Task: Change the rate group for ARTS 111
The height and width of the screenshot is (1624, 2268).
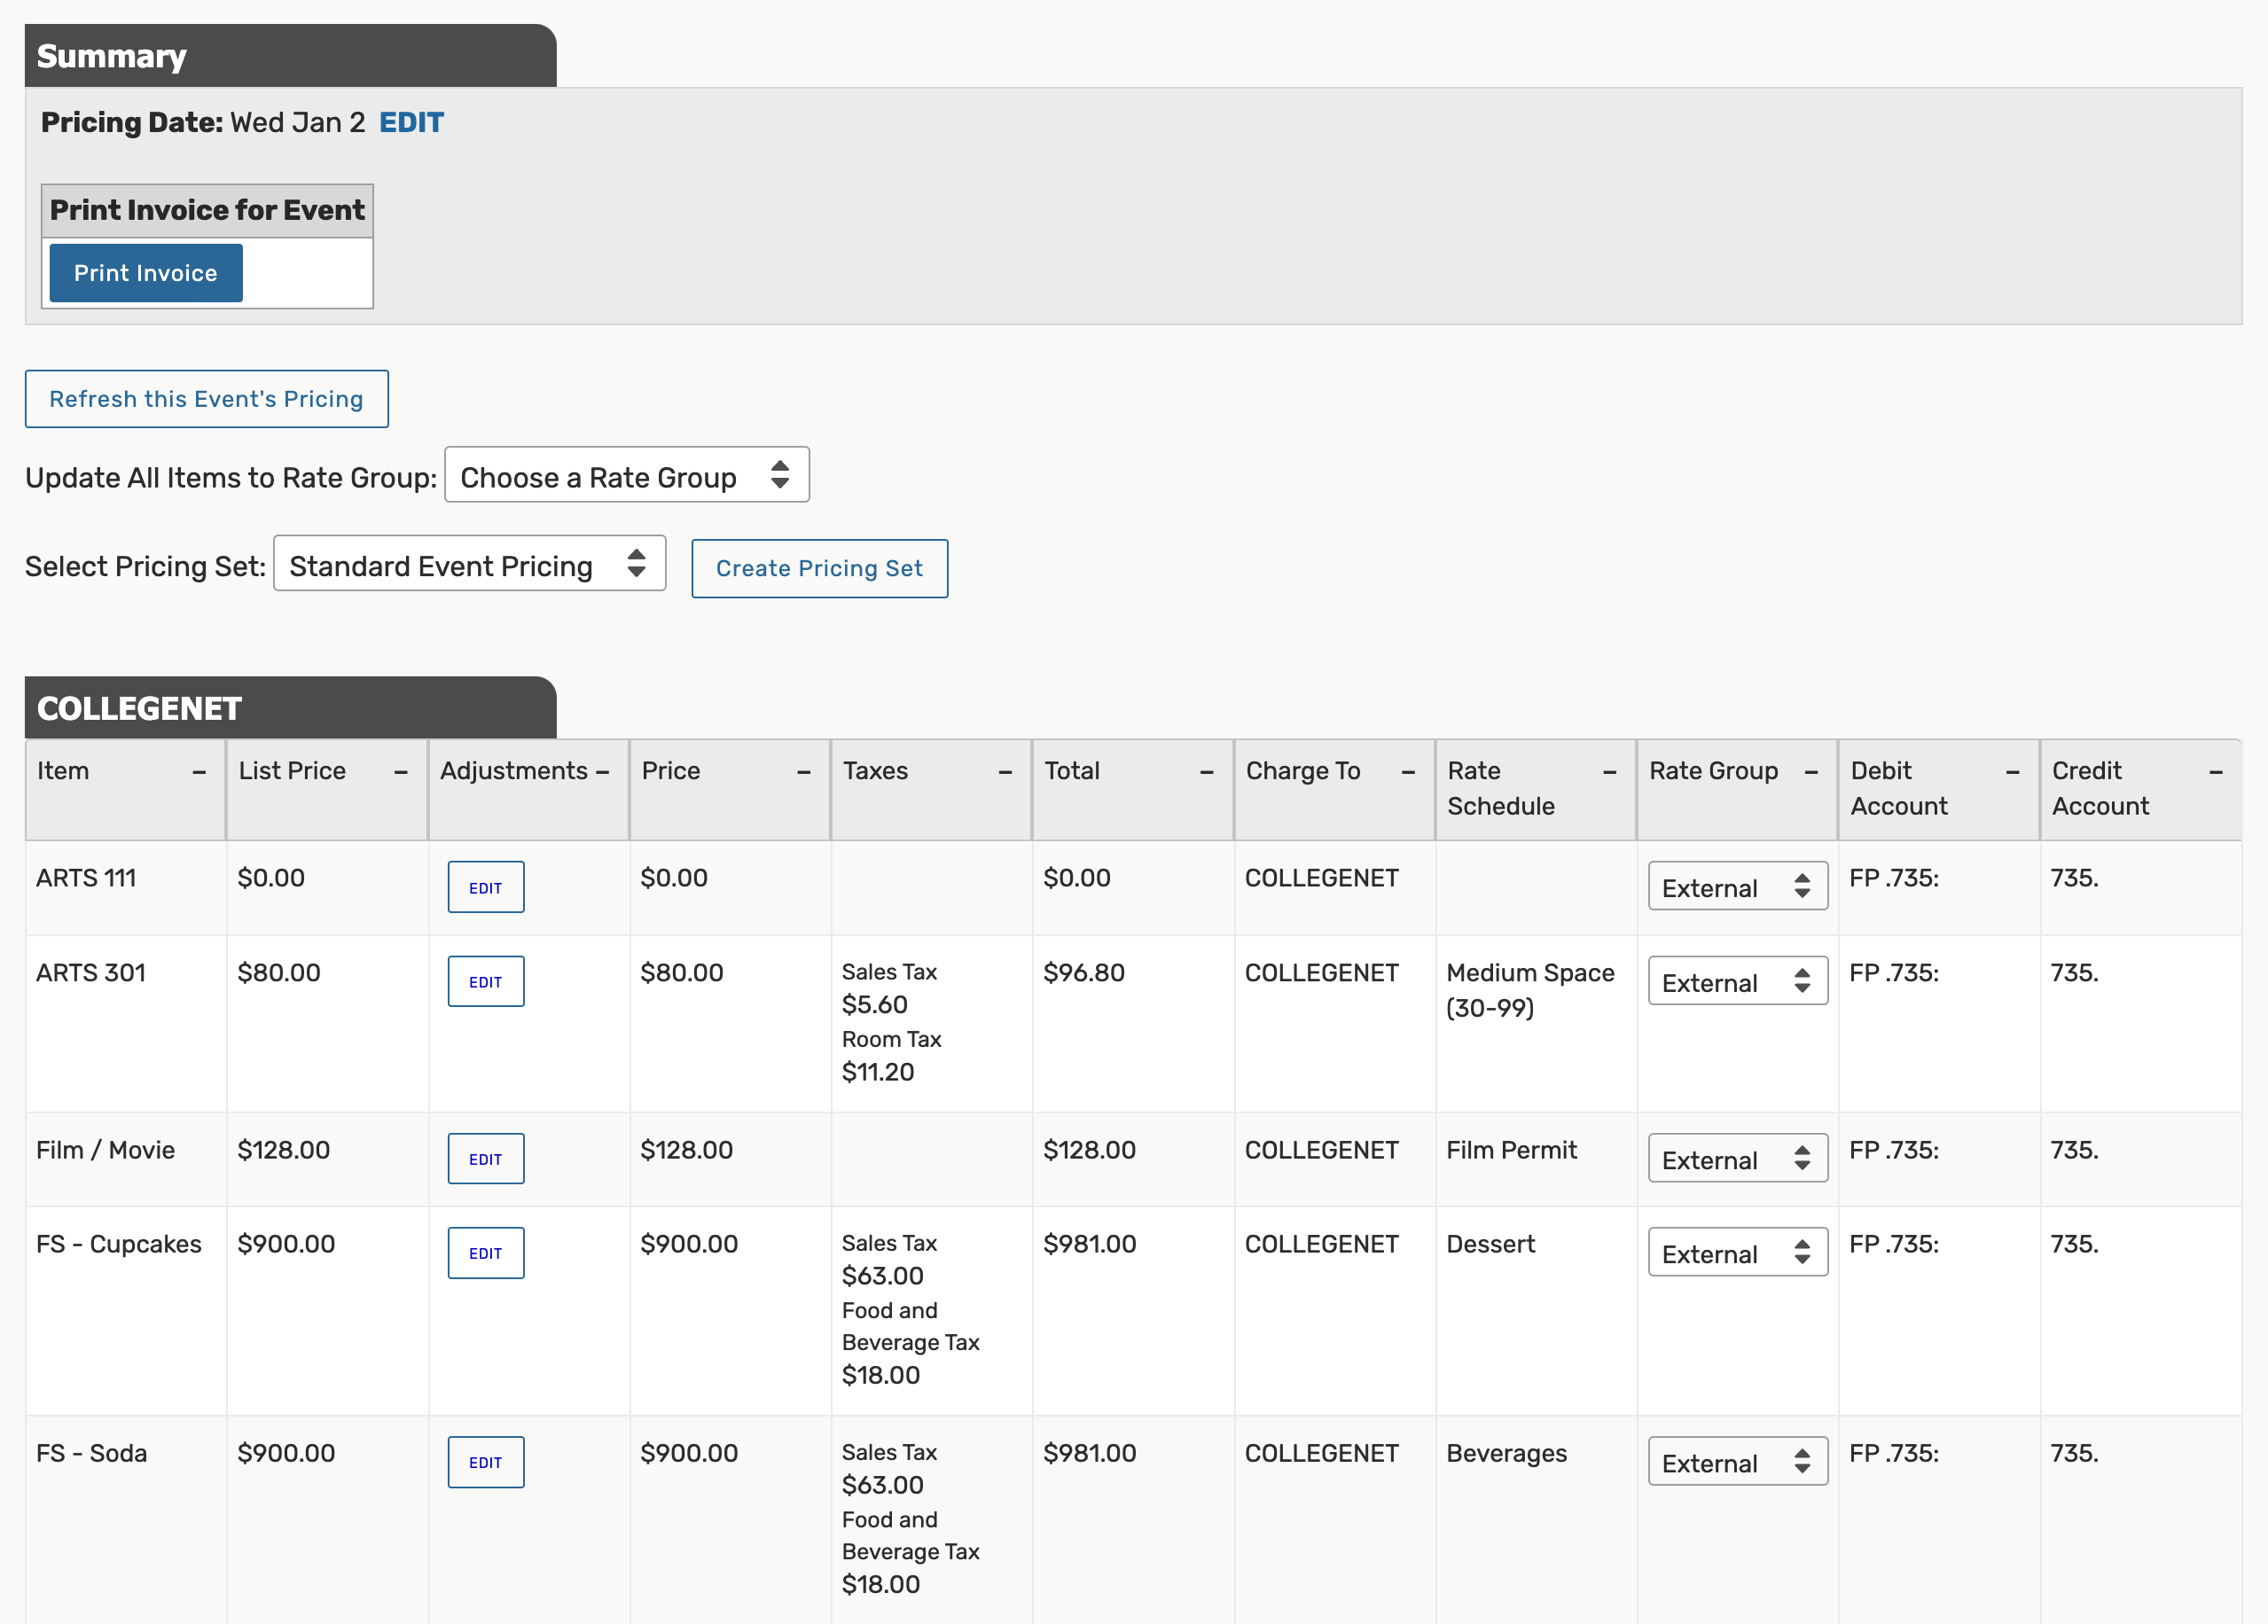Action: tap(1736, 887)
